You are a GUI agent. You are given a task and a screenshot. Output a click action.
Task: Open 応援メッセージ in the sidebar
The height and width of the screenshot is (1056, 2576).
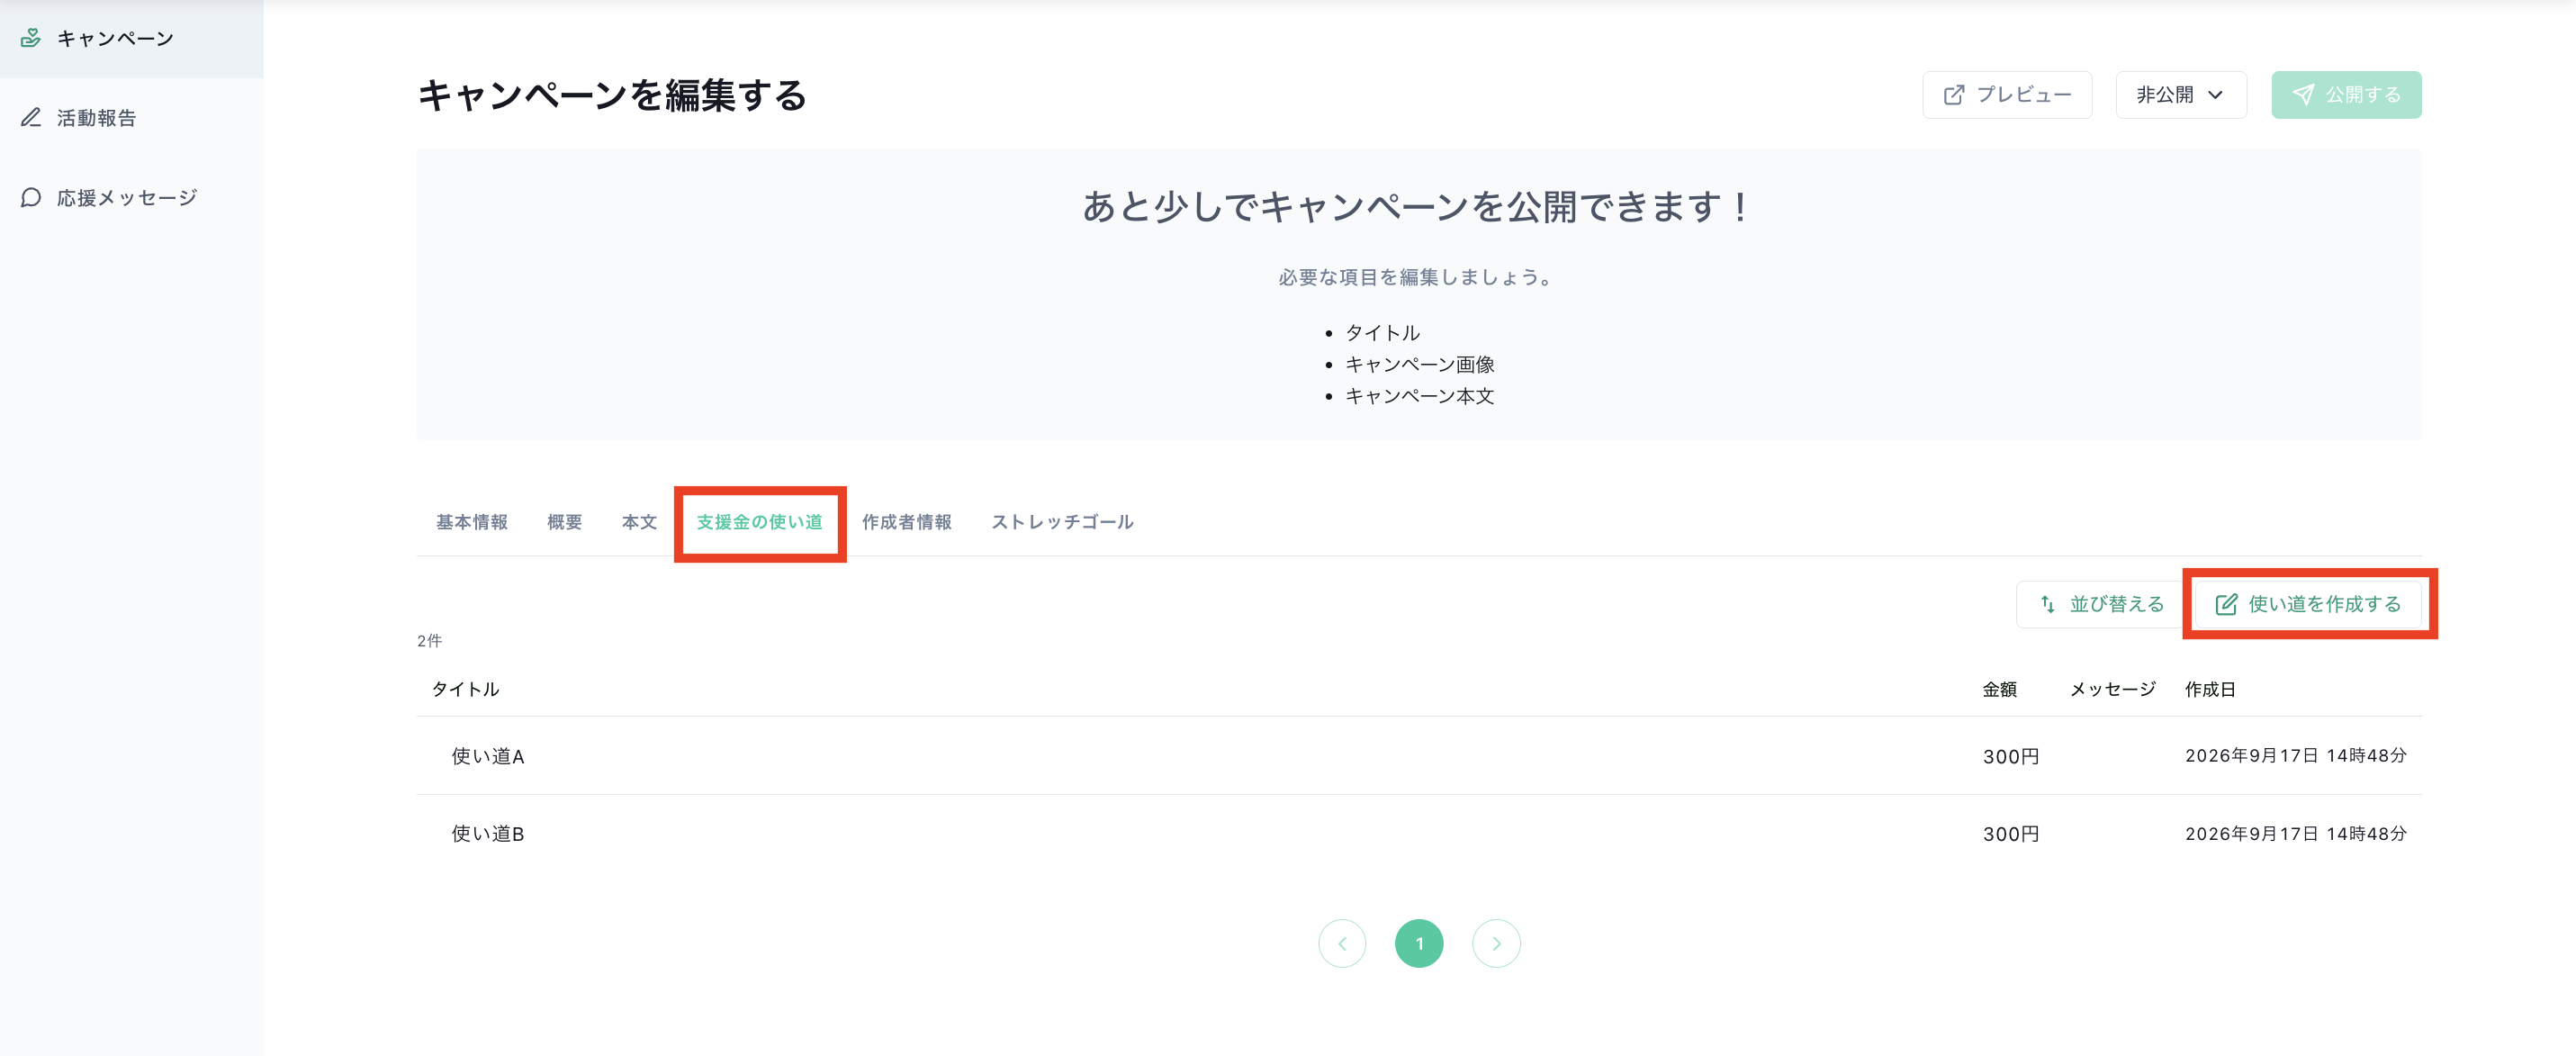132,198
